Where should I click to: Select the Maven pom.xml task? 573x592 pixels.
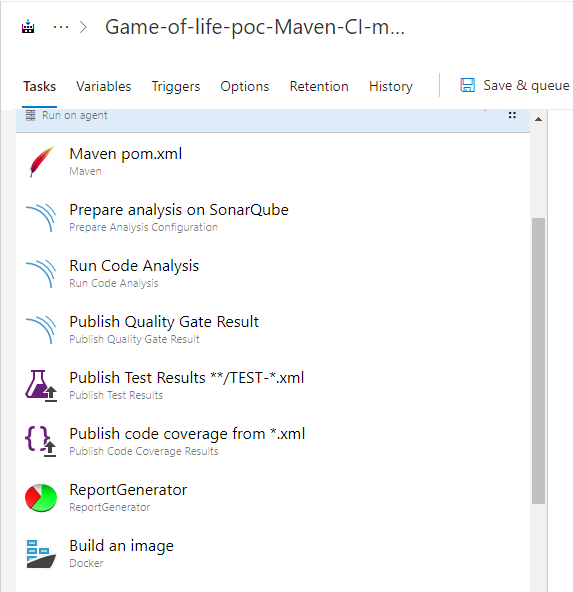[x=273, y=162]
